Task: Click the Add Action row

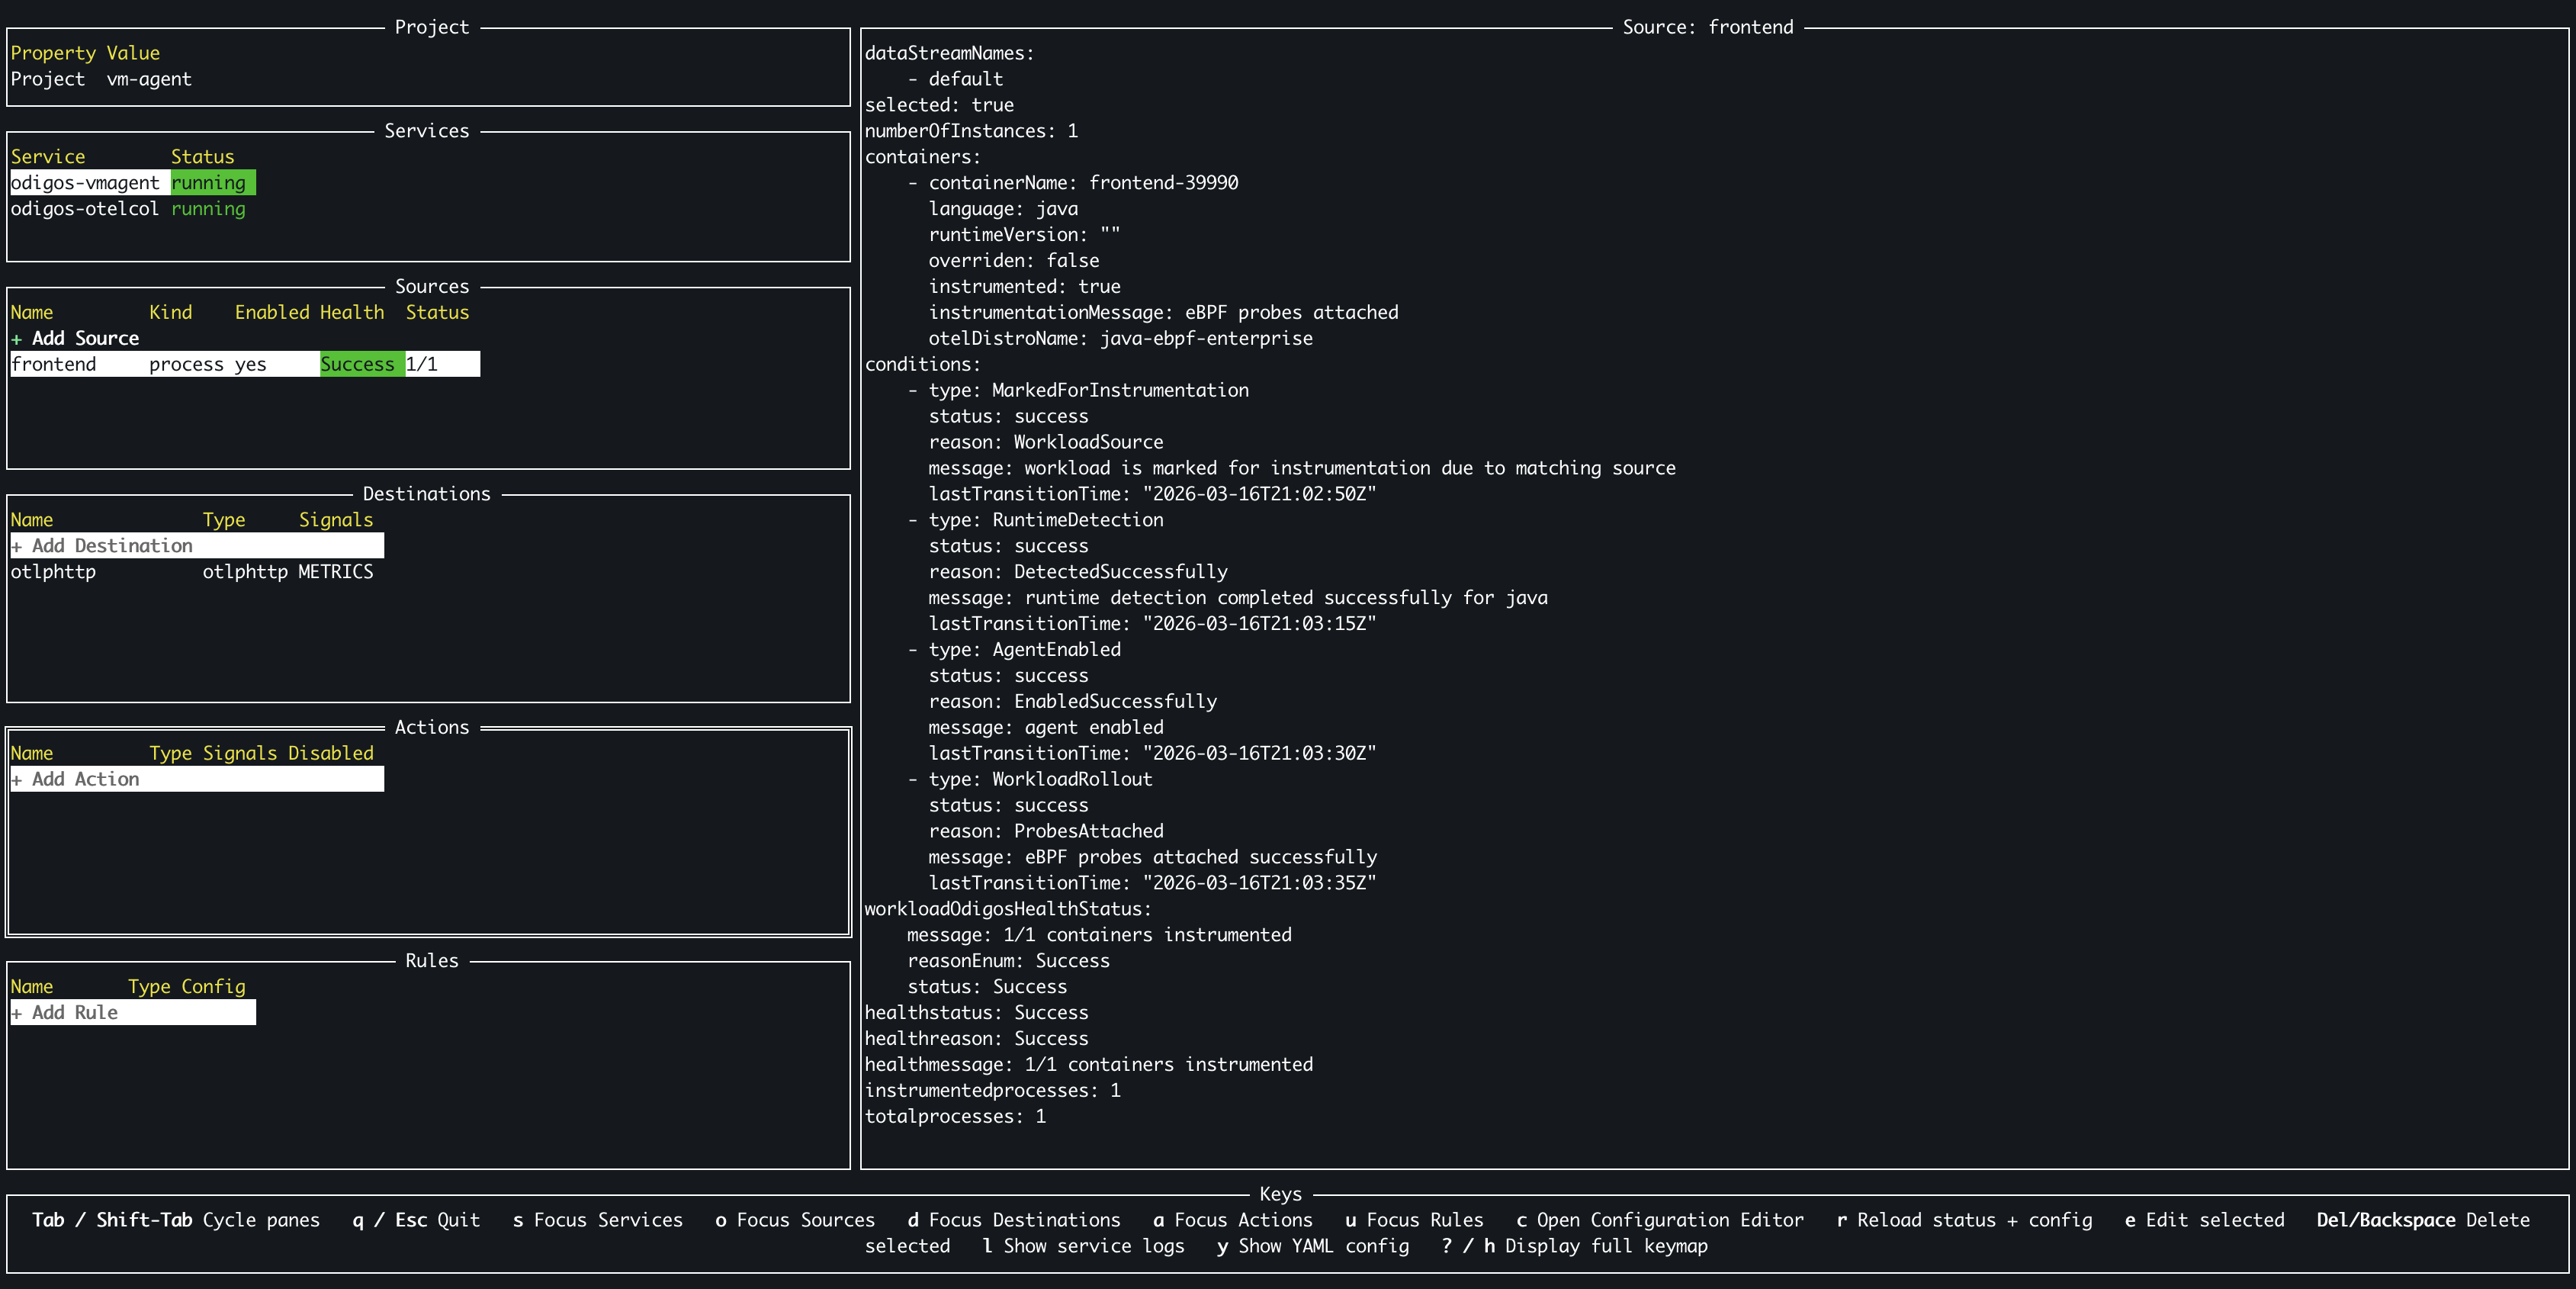Action: pos(86,780)
